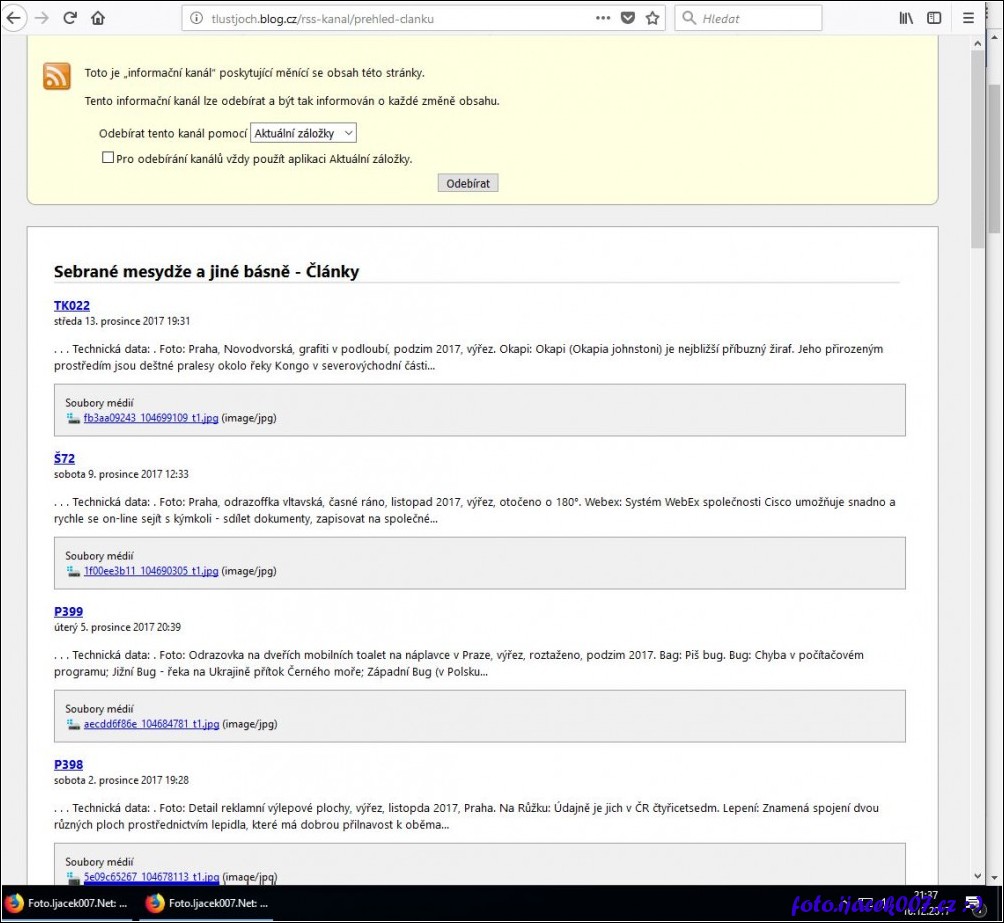Open the Firefox hamburger menu
The width and height of the screenshot is (1004, 923).
coord(968,18)
